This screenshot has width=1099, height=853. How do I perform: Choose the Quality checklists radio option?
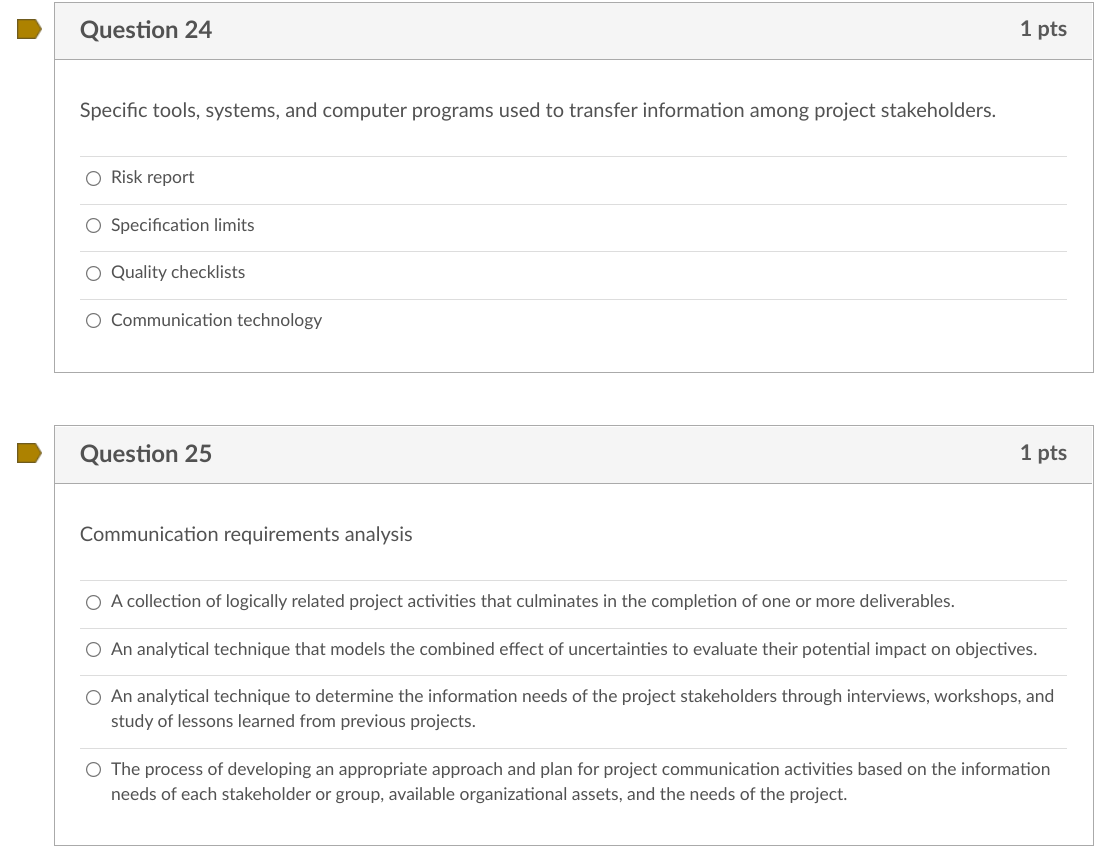[93, 273]
